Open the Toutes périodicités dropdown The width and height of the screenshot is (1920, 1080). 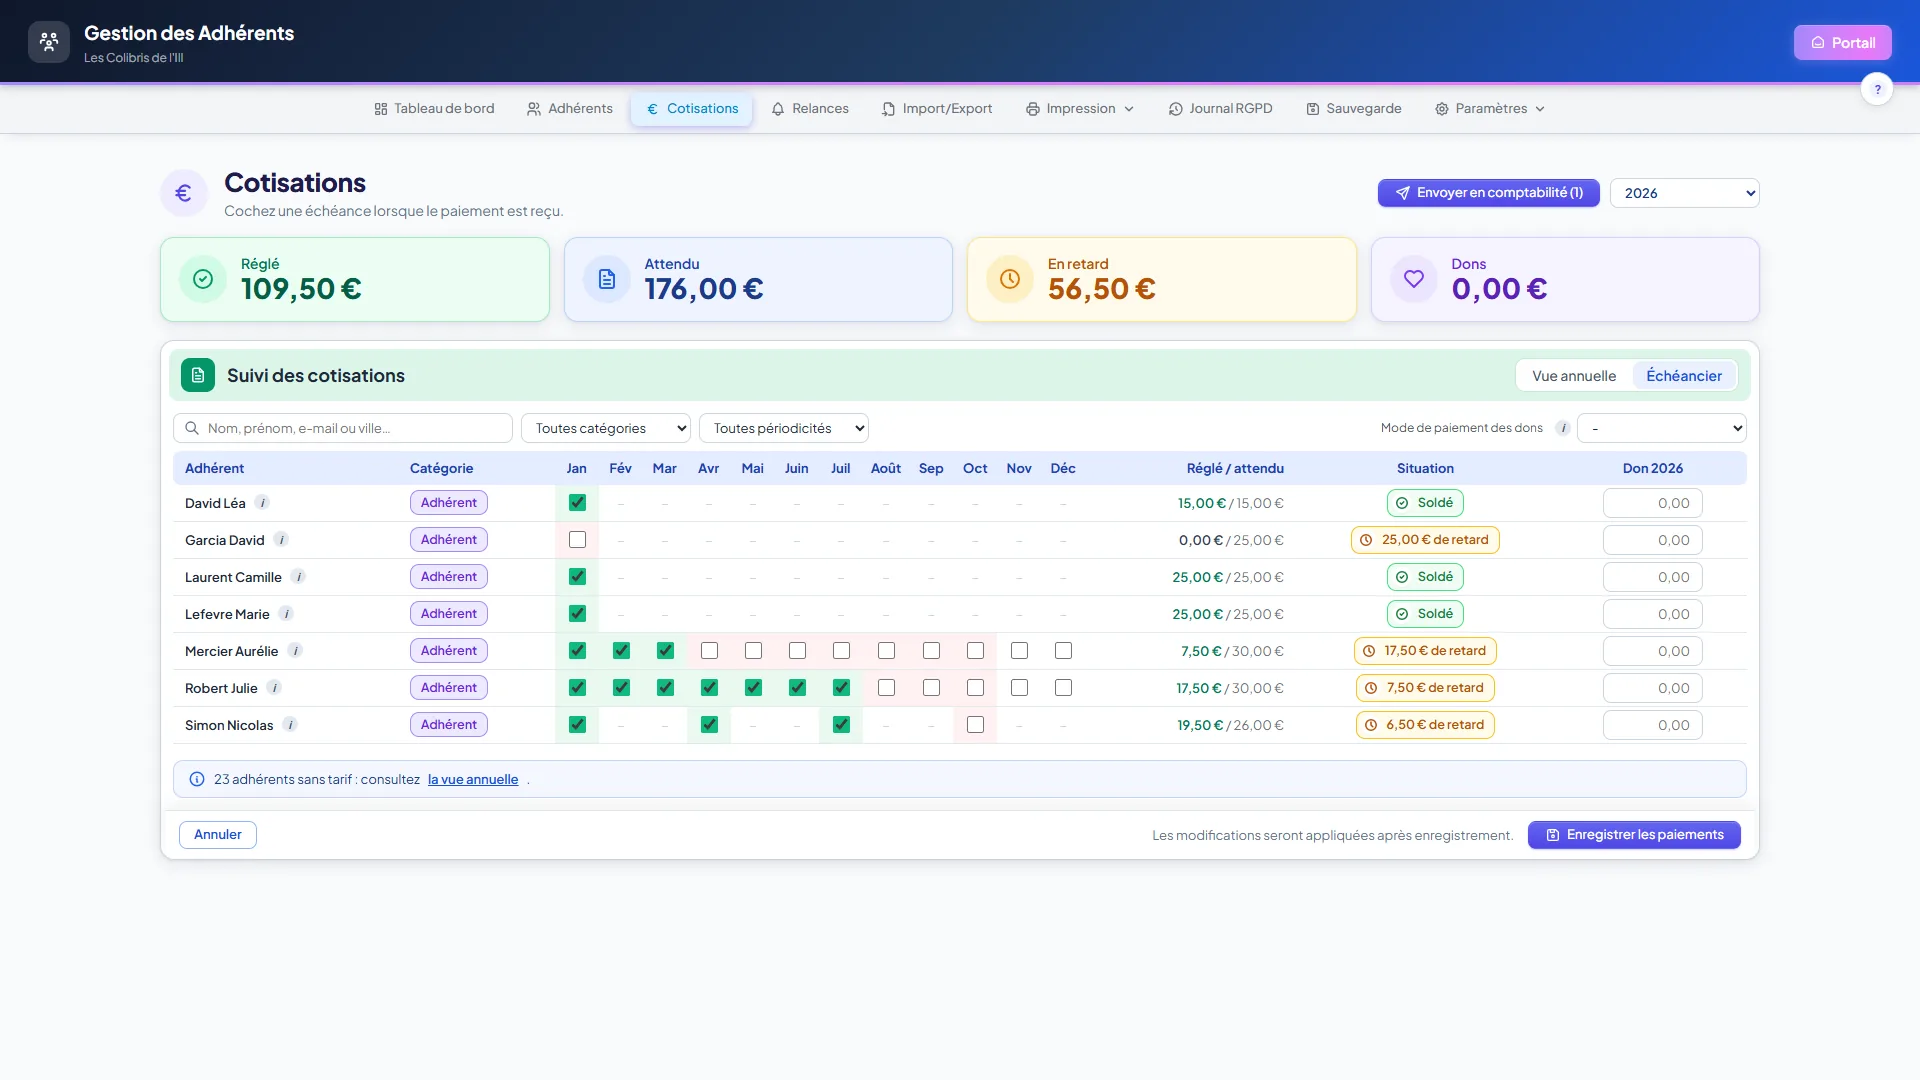pyautogui.click(x=784, y=428)
